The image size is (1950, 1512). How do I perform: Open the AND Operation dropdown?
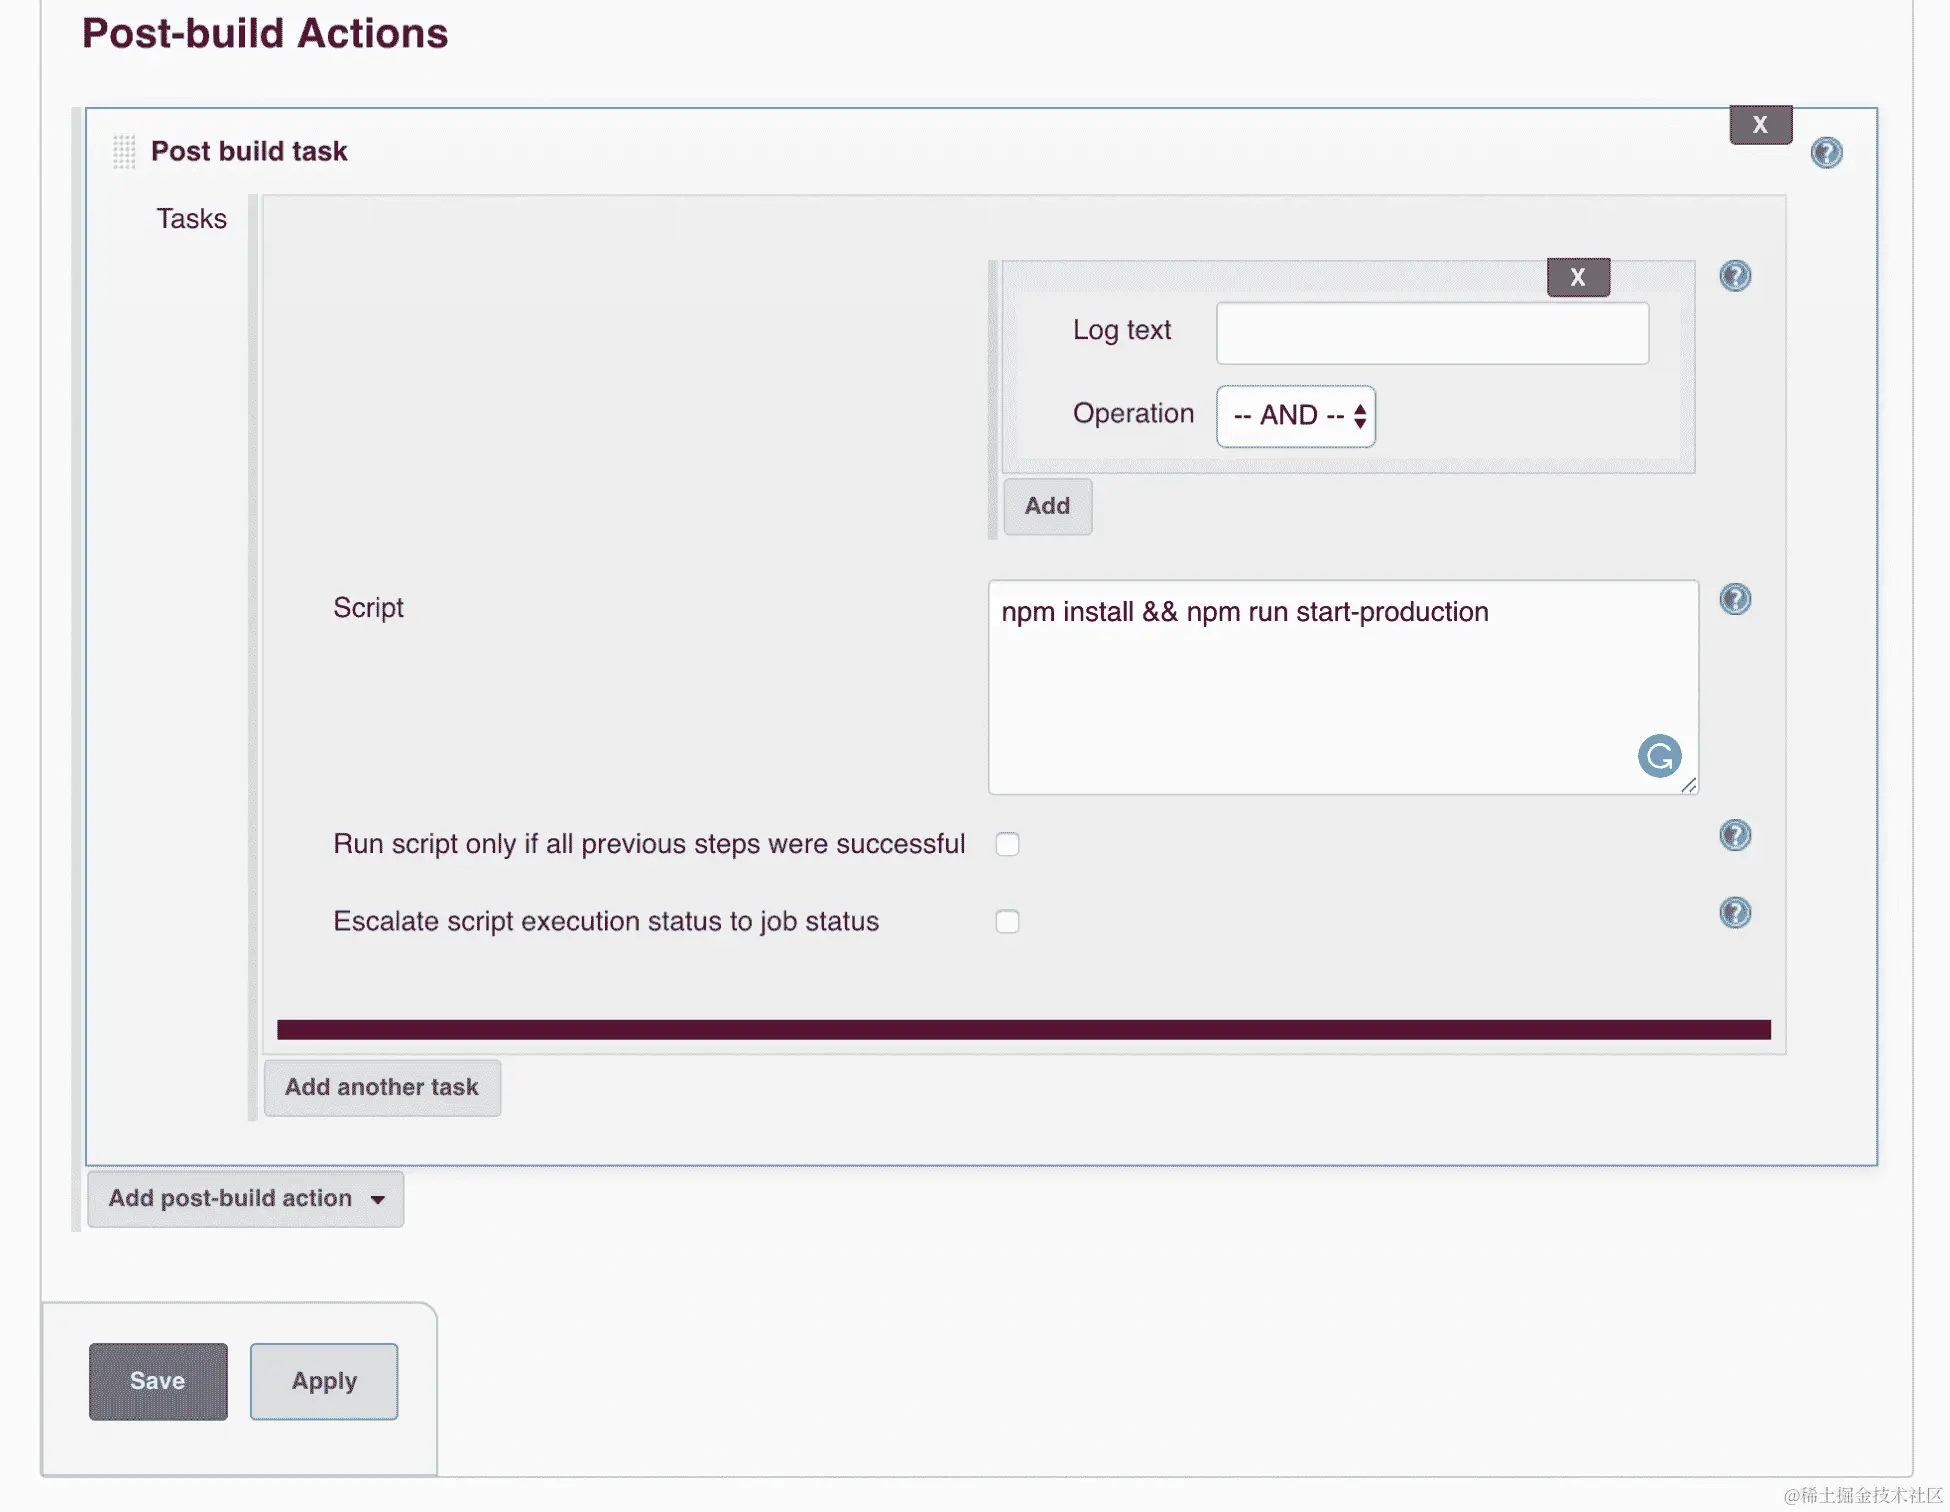(x=1296, y=415)
